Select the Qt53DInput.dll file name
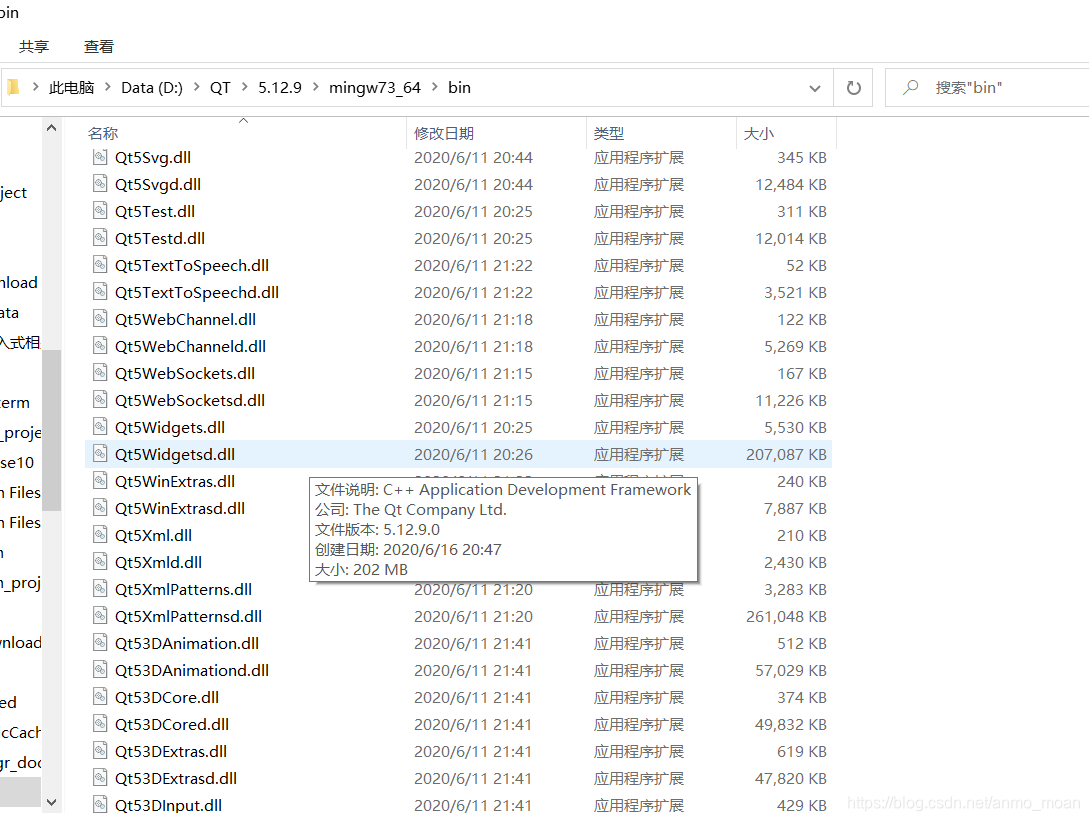The image size is (1089, 821). pos(169,805)
